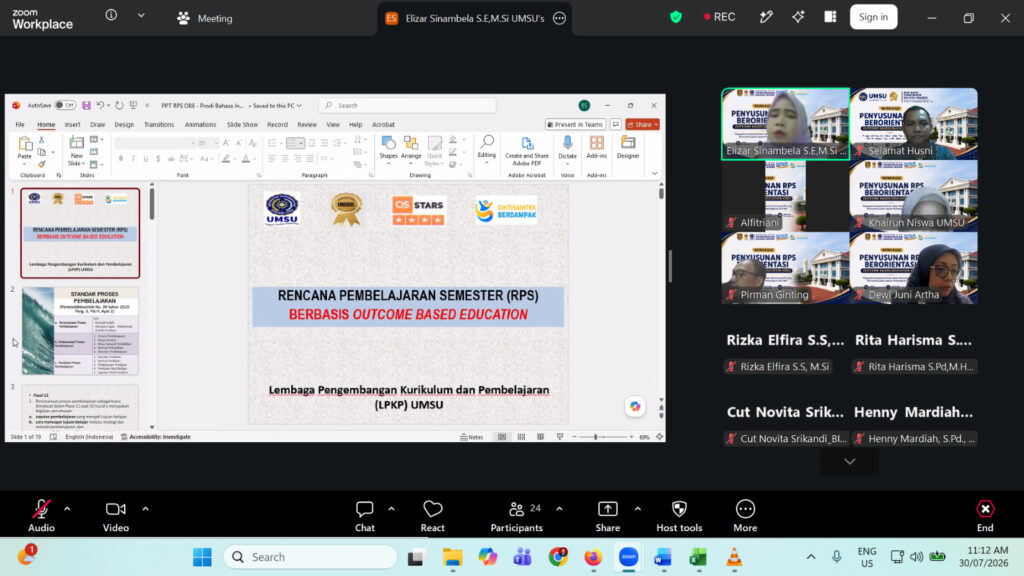Open PowerPoint File menu
This screenshot has height=576, width=1024.
(20, 124)
